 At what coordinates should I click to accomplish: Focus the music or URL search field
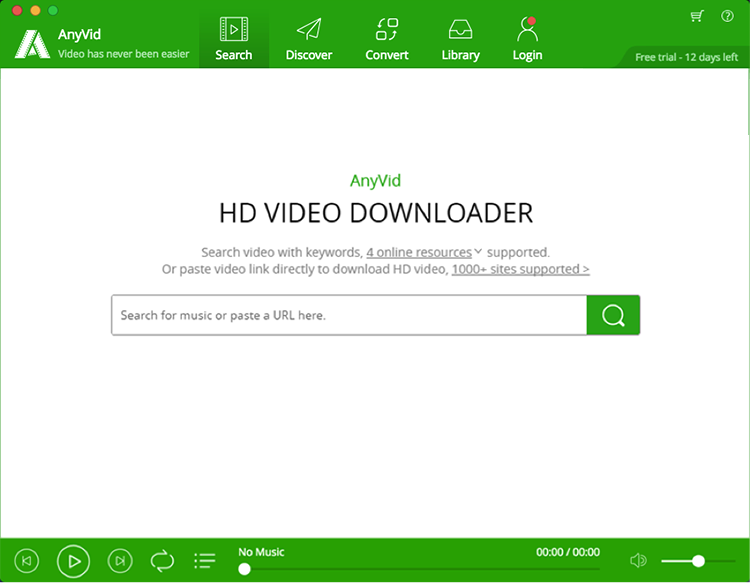(x=349, y=315)
